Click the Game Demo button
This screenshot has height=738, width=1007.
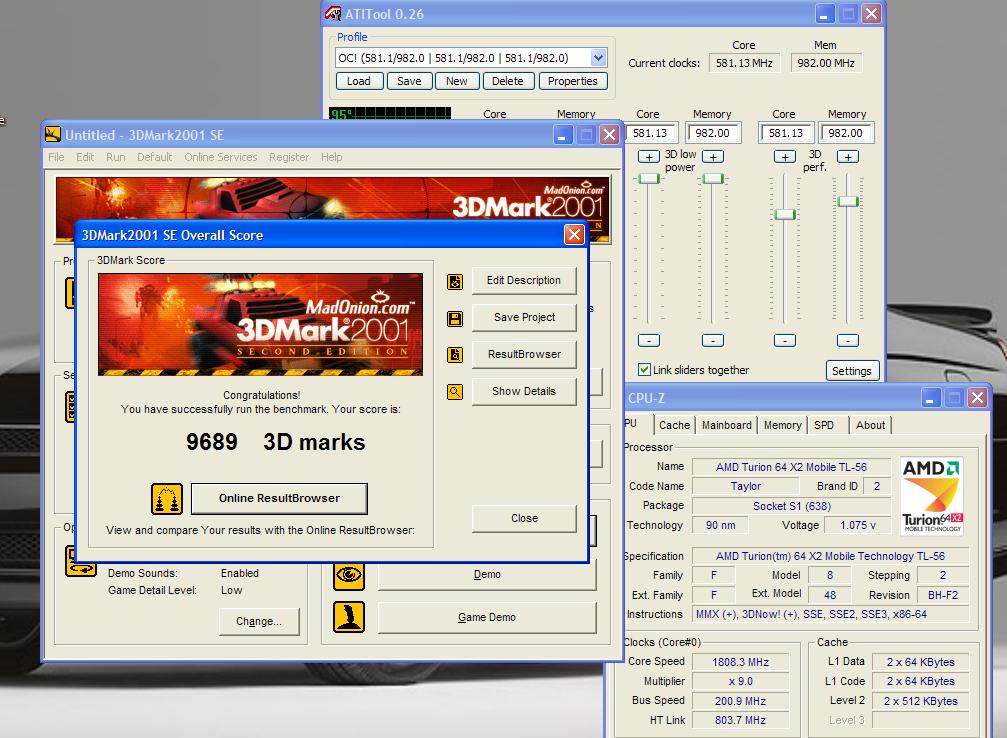pos(487,617)
